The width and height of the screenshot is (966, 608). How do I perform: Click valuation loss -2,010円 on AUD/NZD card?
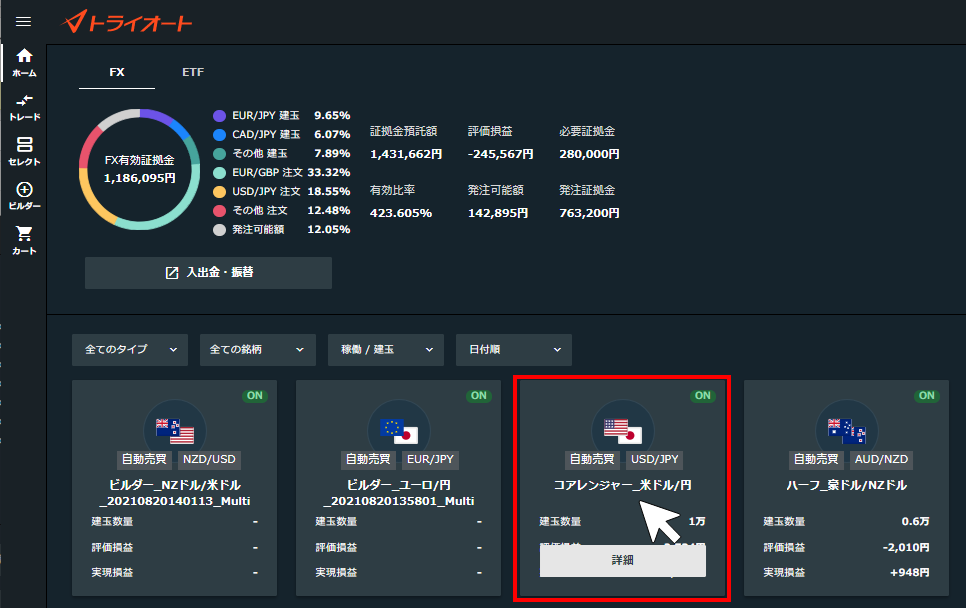point(906,548)
